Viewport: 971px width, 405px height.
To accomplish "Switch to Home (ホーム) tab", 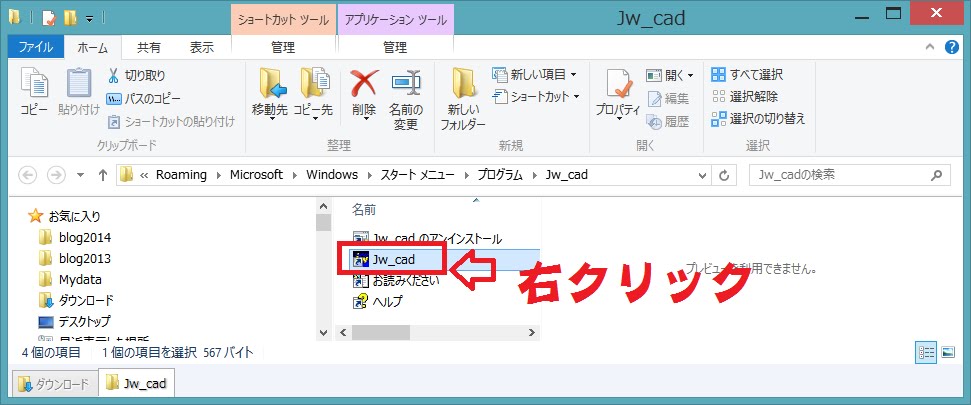I will coord(93,48).
